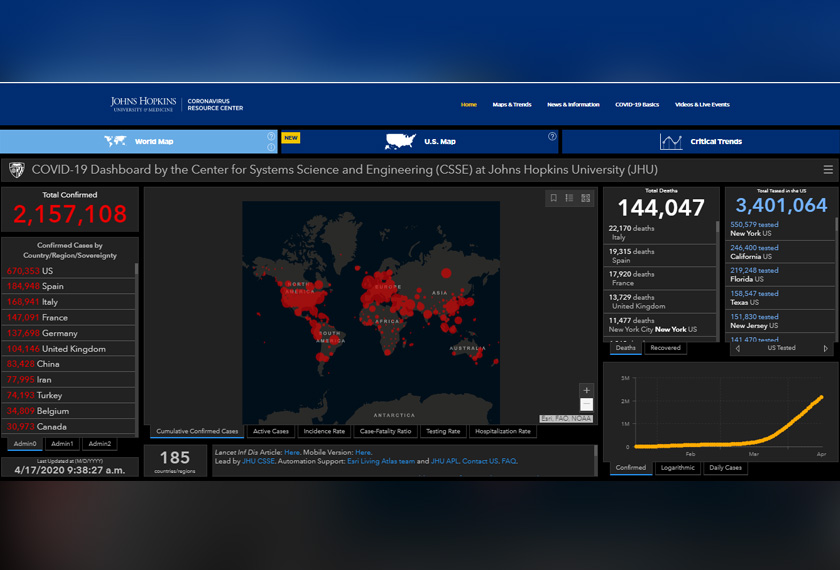Open the JHU CSSE link
The image size is (840, 570).
pyautogui.click(x=258, y=461)
